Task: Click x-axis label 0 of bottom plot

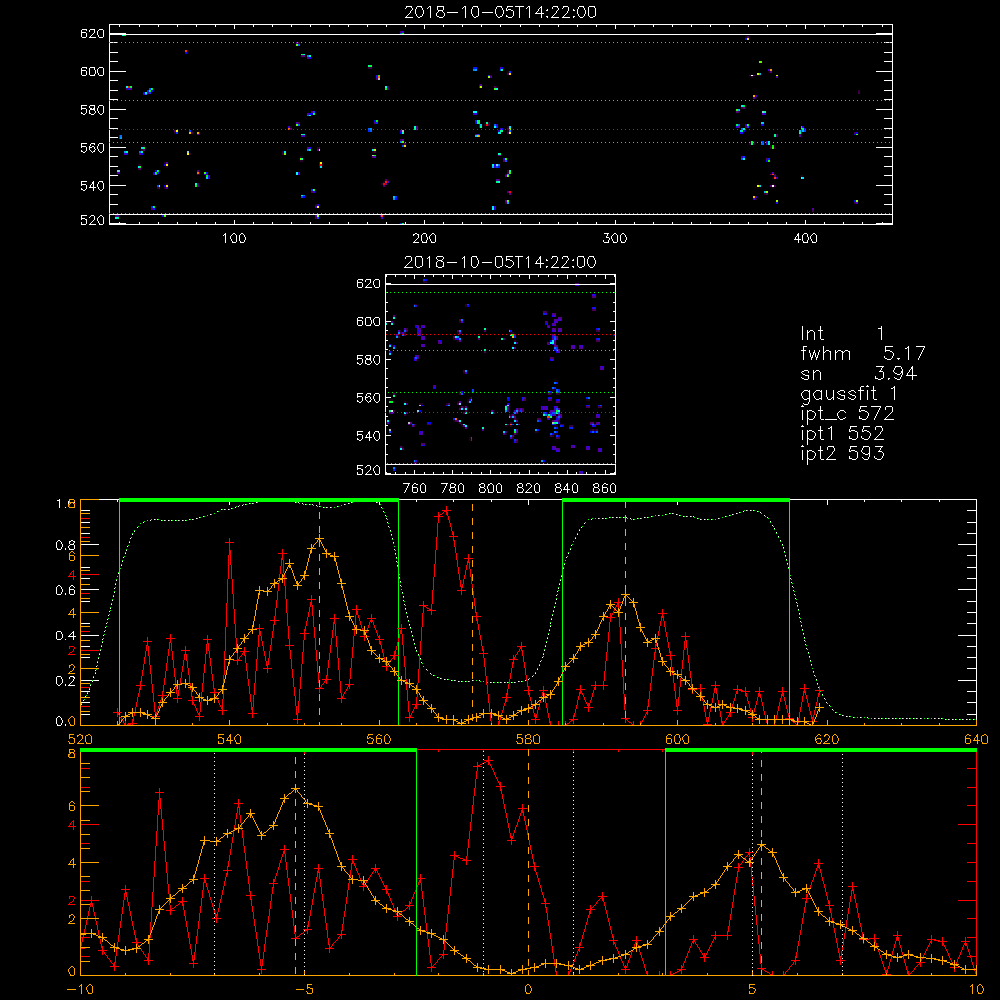Action: click(x=528, y=989)
